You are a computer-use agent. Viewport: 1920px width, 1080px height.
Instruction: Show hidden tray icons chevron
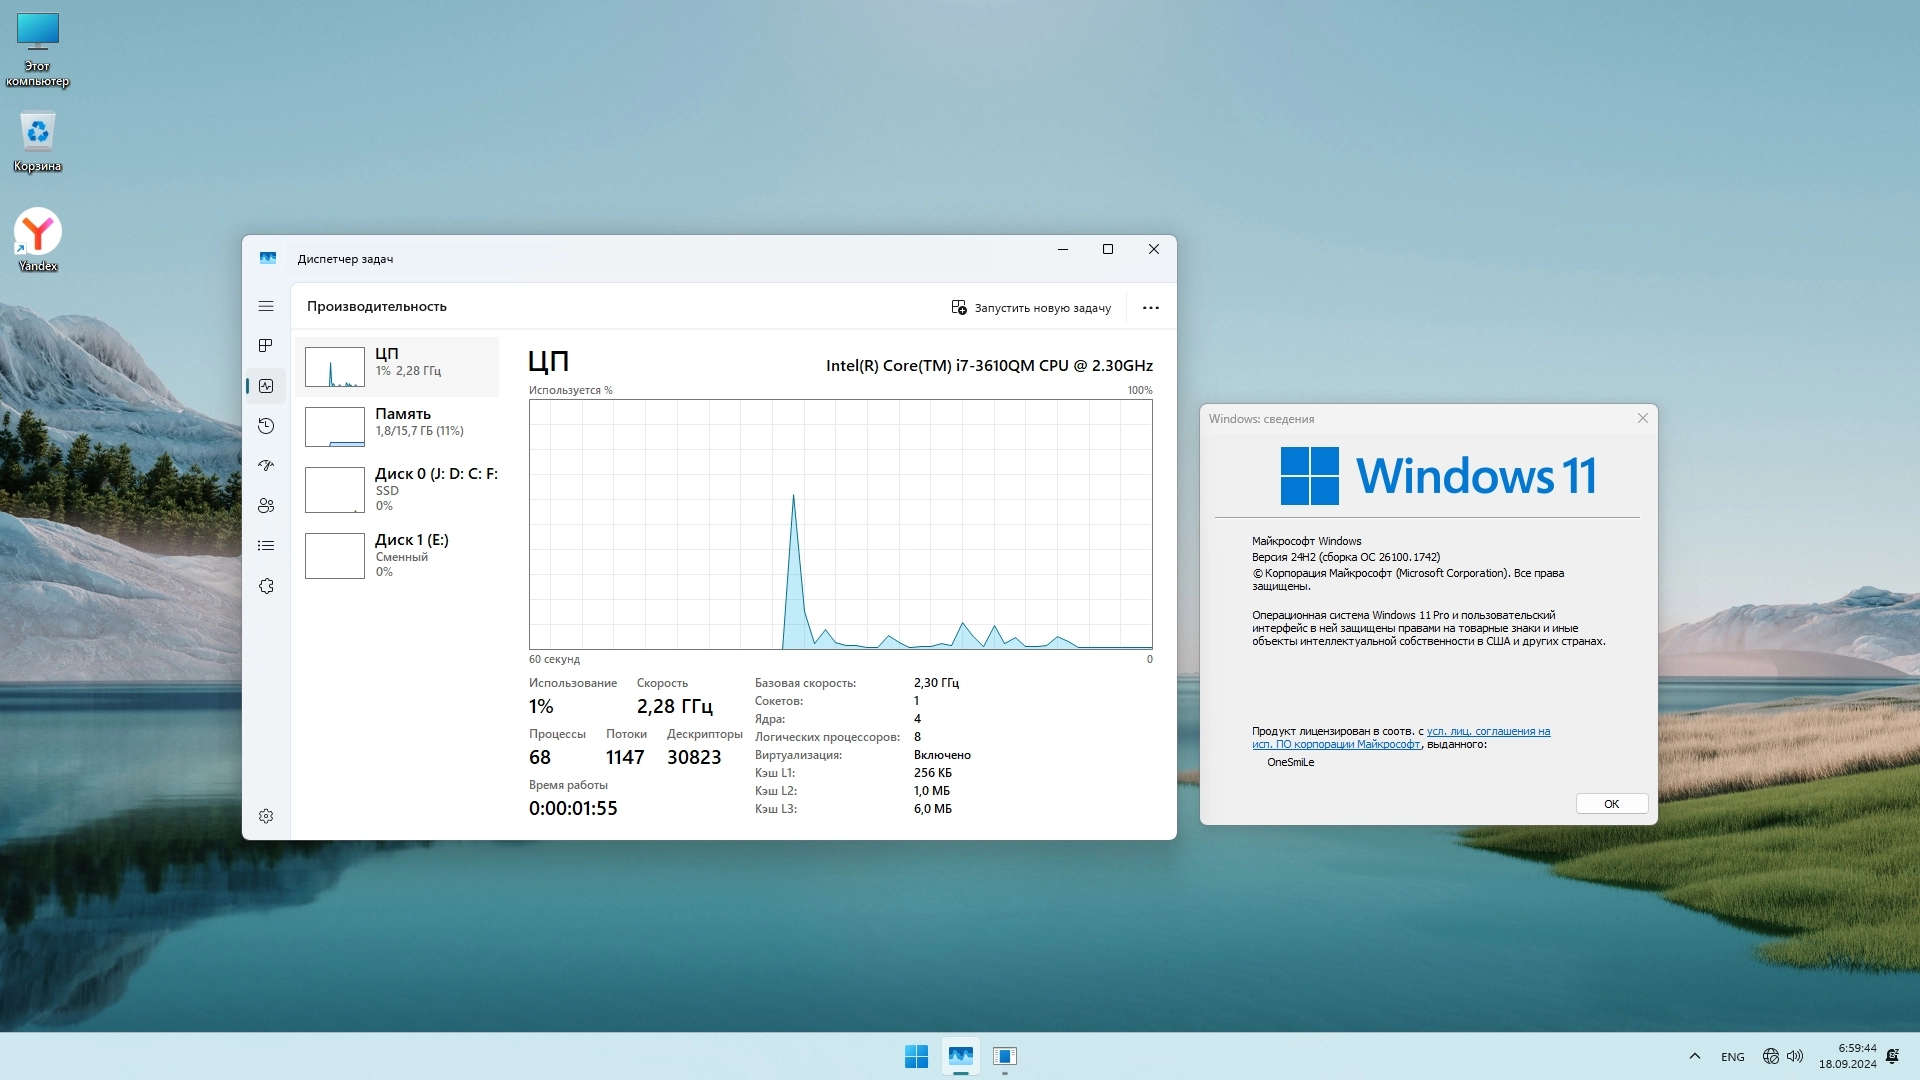coord(1694,1056)
